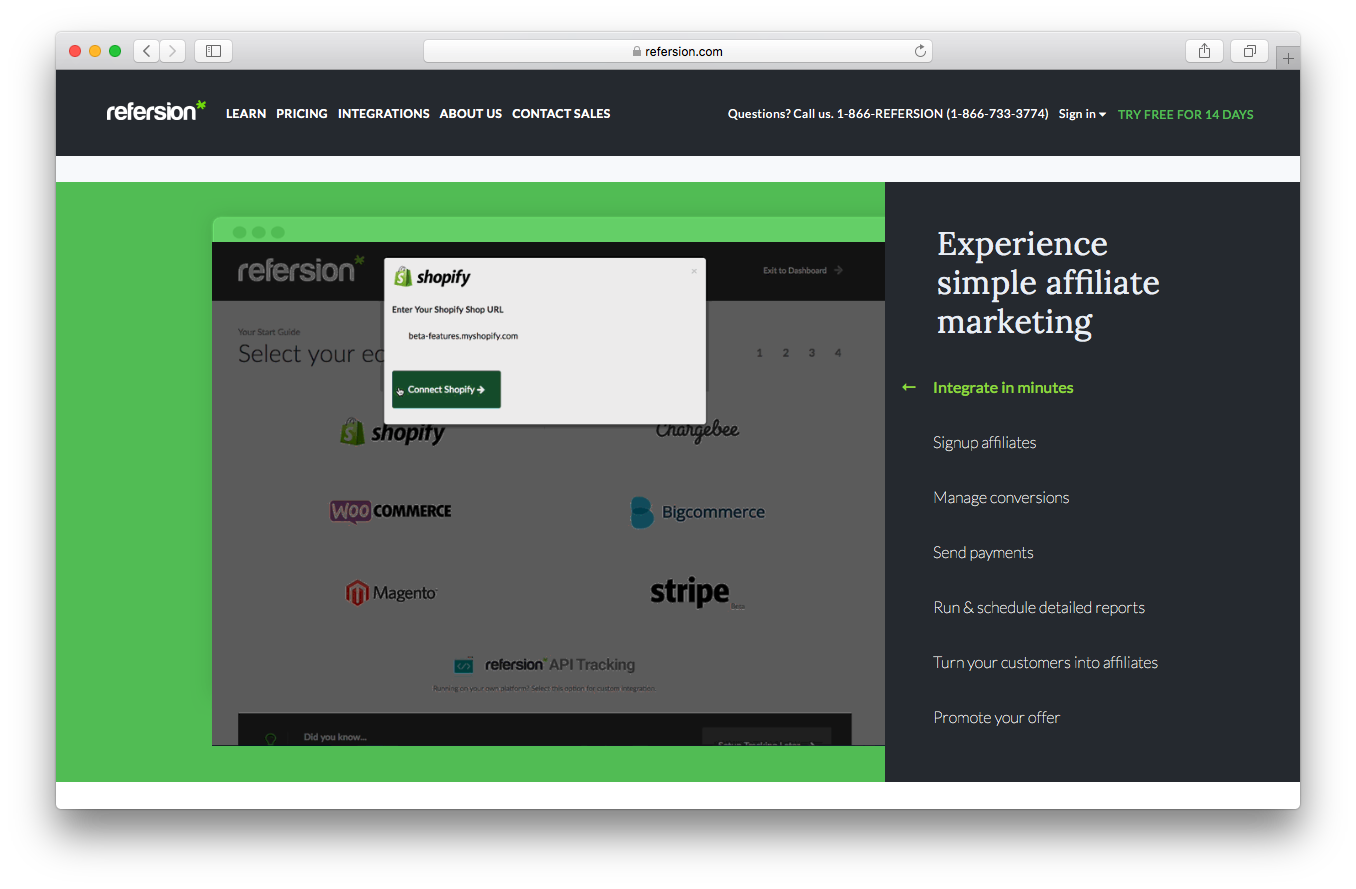Click the green left arrow beside Integrate
Screen dimensions: 1356x889
[909, 387]
